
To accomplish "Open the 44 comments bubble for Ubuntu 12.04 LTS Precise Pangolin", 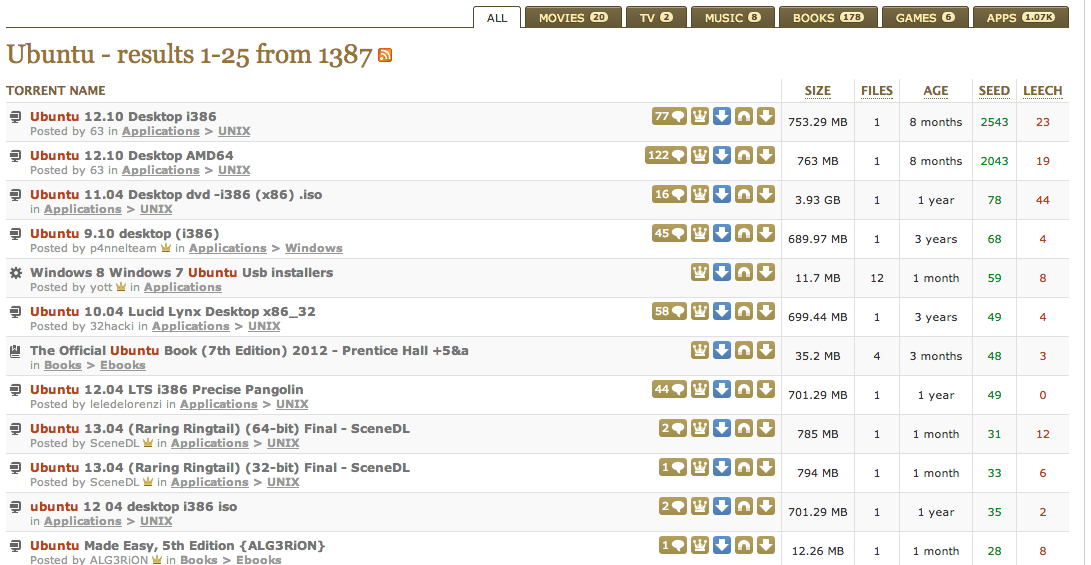I will tap(669, 389).
